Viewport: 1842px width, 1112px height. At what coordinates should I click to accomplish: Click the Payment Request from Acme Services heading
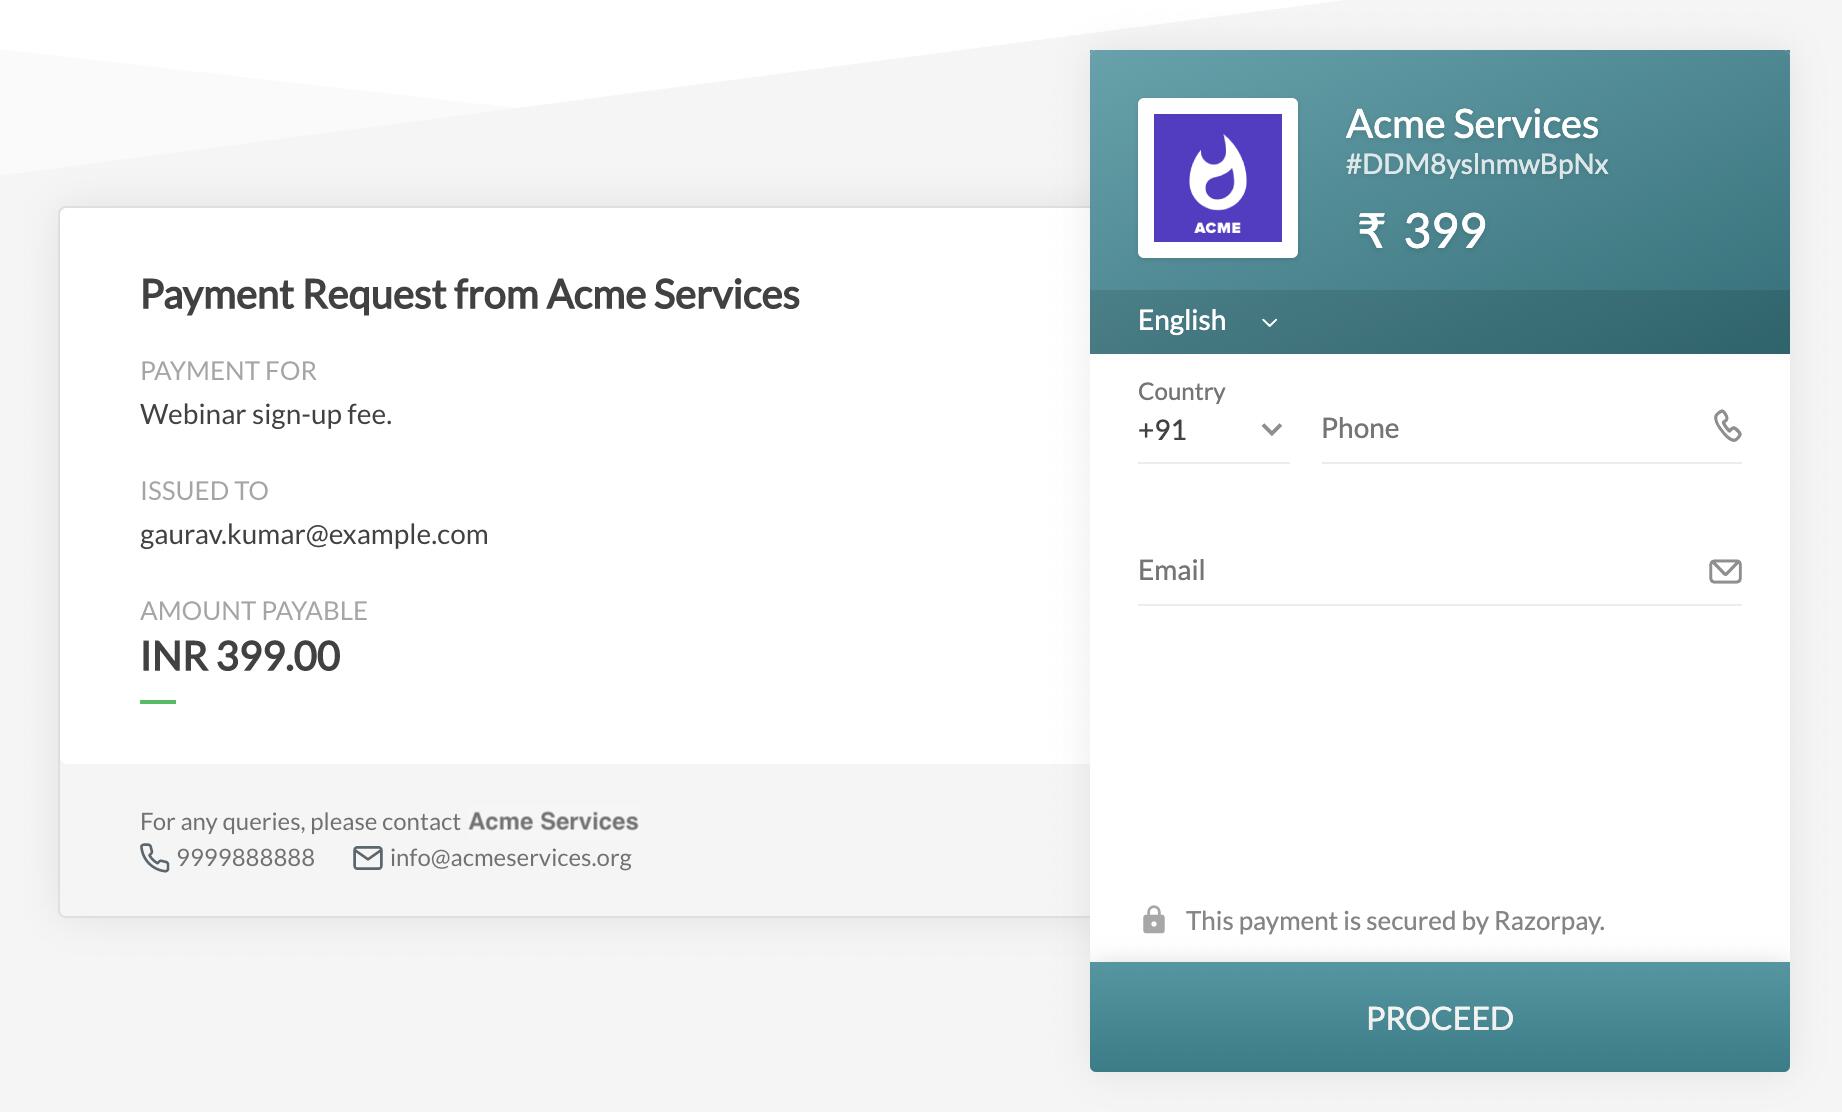(470, 294)
